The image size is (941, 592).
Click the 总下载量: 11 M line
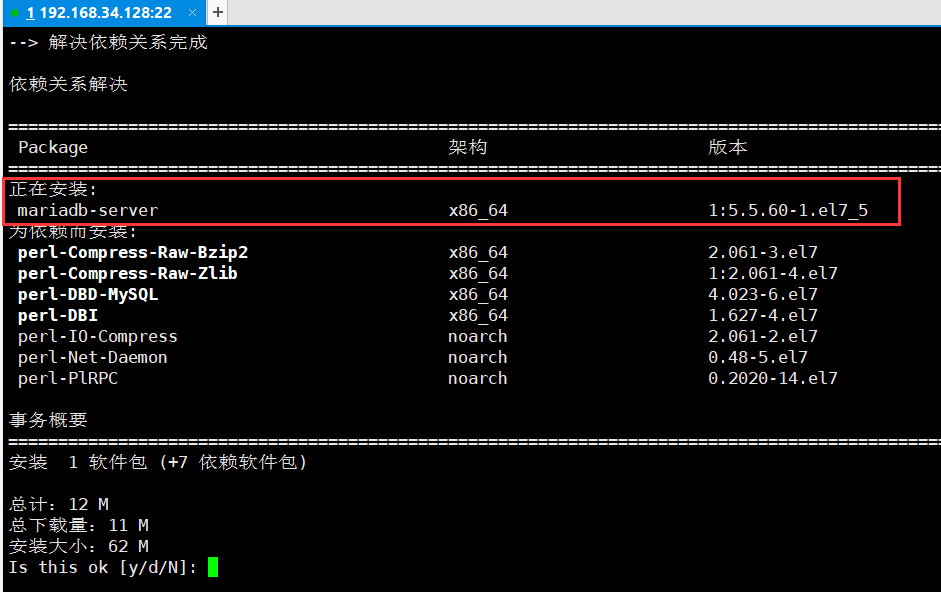pyautogui.click(x=79, y=525)
